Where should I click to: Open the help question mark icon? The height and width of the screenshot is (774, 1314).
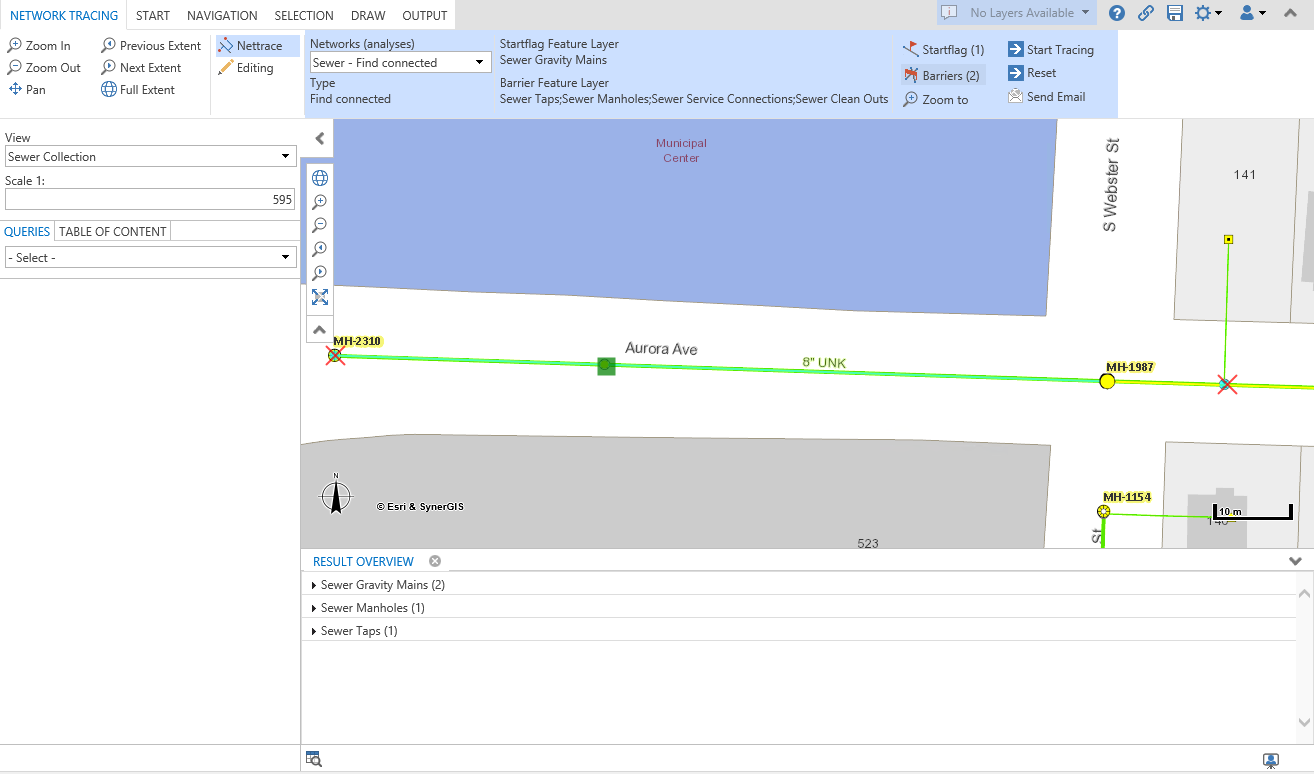(x=1117, y=13)
